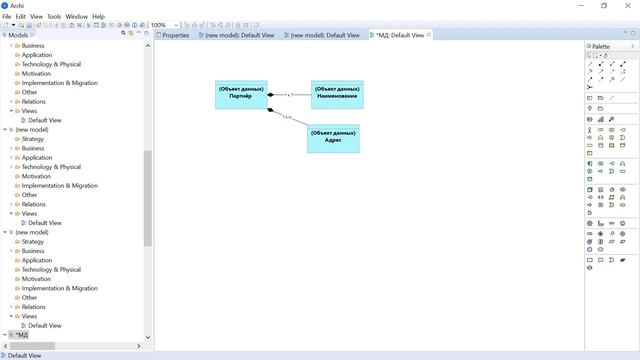Open the Window menu
640x360 pixels.
tap(76, 16)
